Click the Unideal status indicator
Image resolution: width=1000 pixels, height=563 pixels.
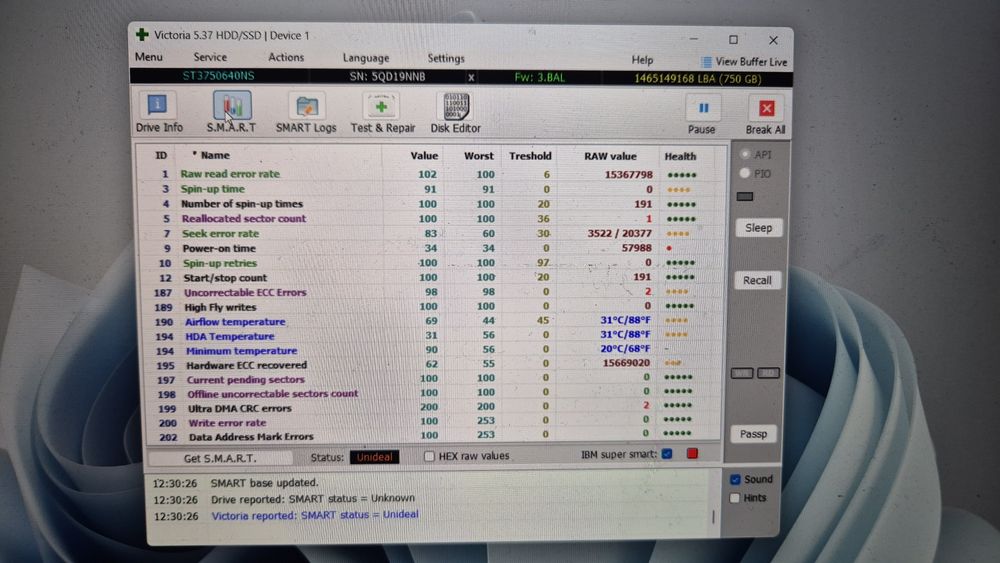click(374, 457)
